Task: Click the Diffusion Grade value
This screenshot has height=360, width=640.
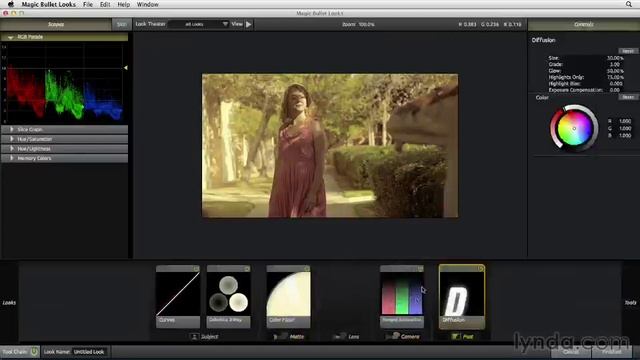Action: click(615, 64)
